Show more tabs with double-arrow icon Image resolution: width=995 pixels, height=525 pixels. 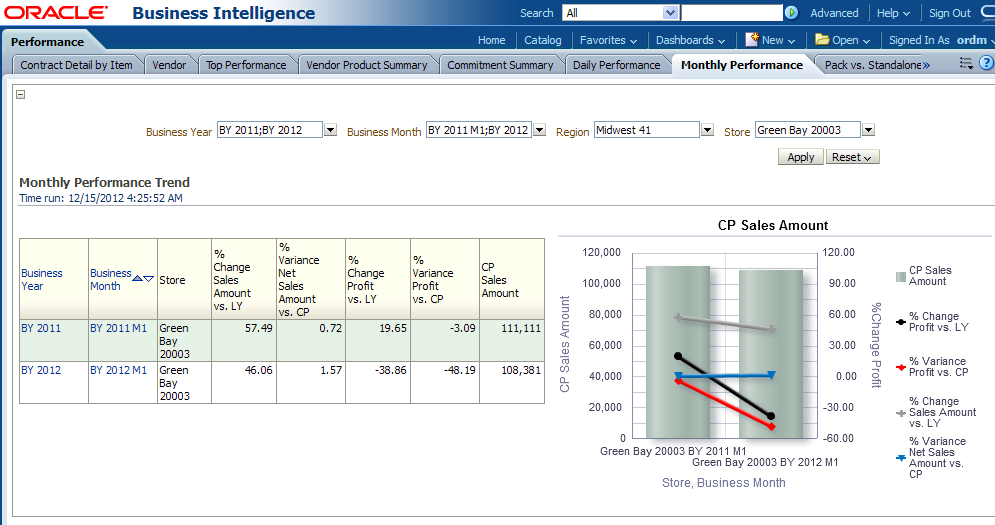[x=926, y=65]
